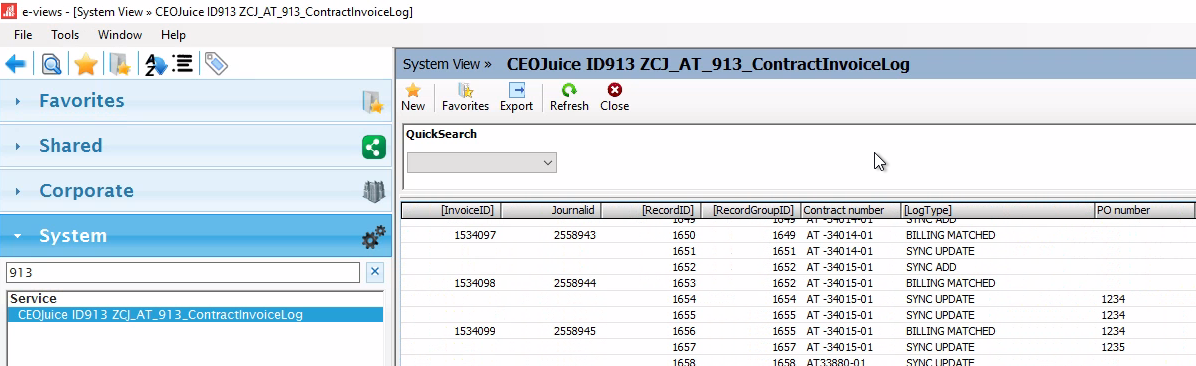
Task: Expand the Corporate section
Action: [18, 191]
